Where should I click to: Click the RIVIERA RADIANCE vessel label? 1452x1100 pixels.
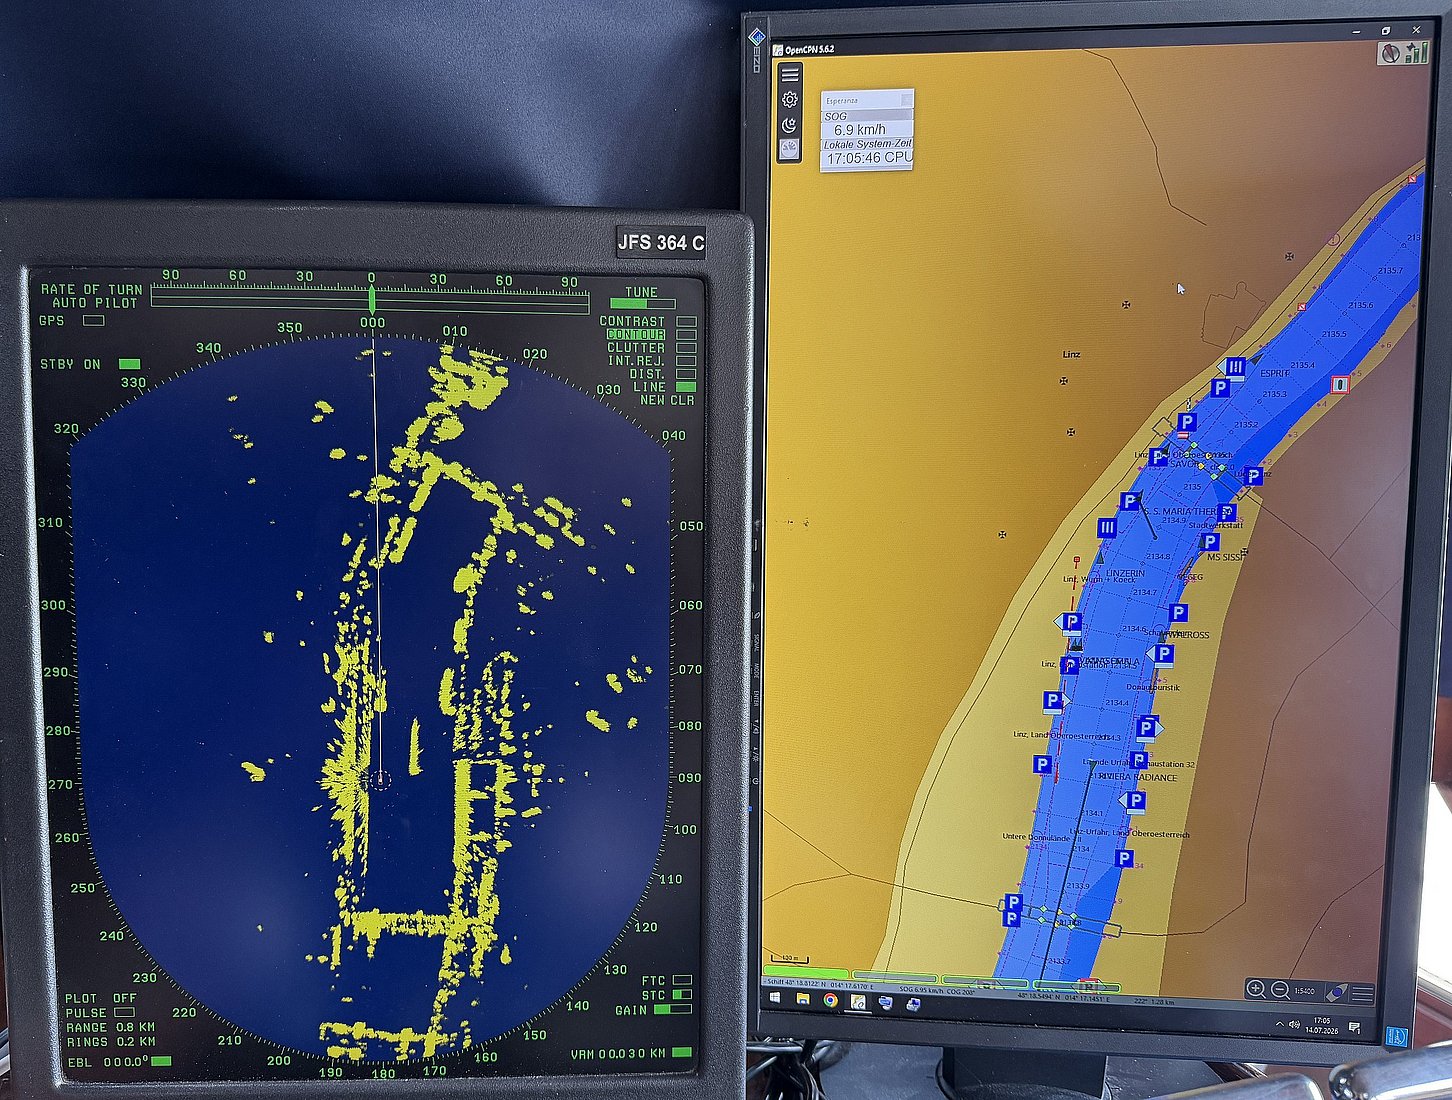(x=1137, y=777)
